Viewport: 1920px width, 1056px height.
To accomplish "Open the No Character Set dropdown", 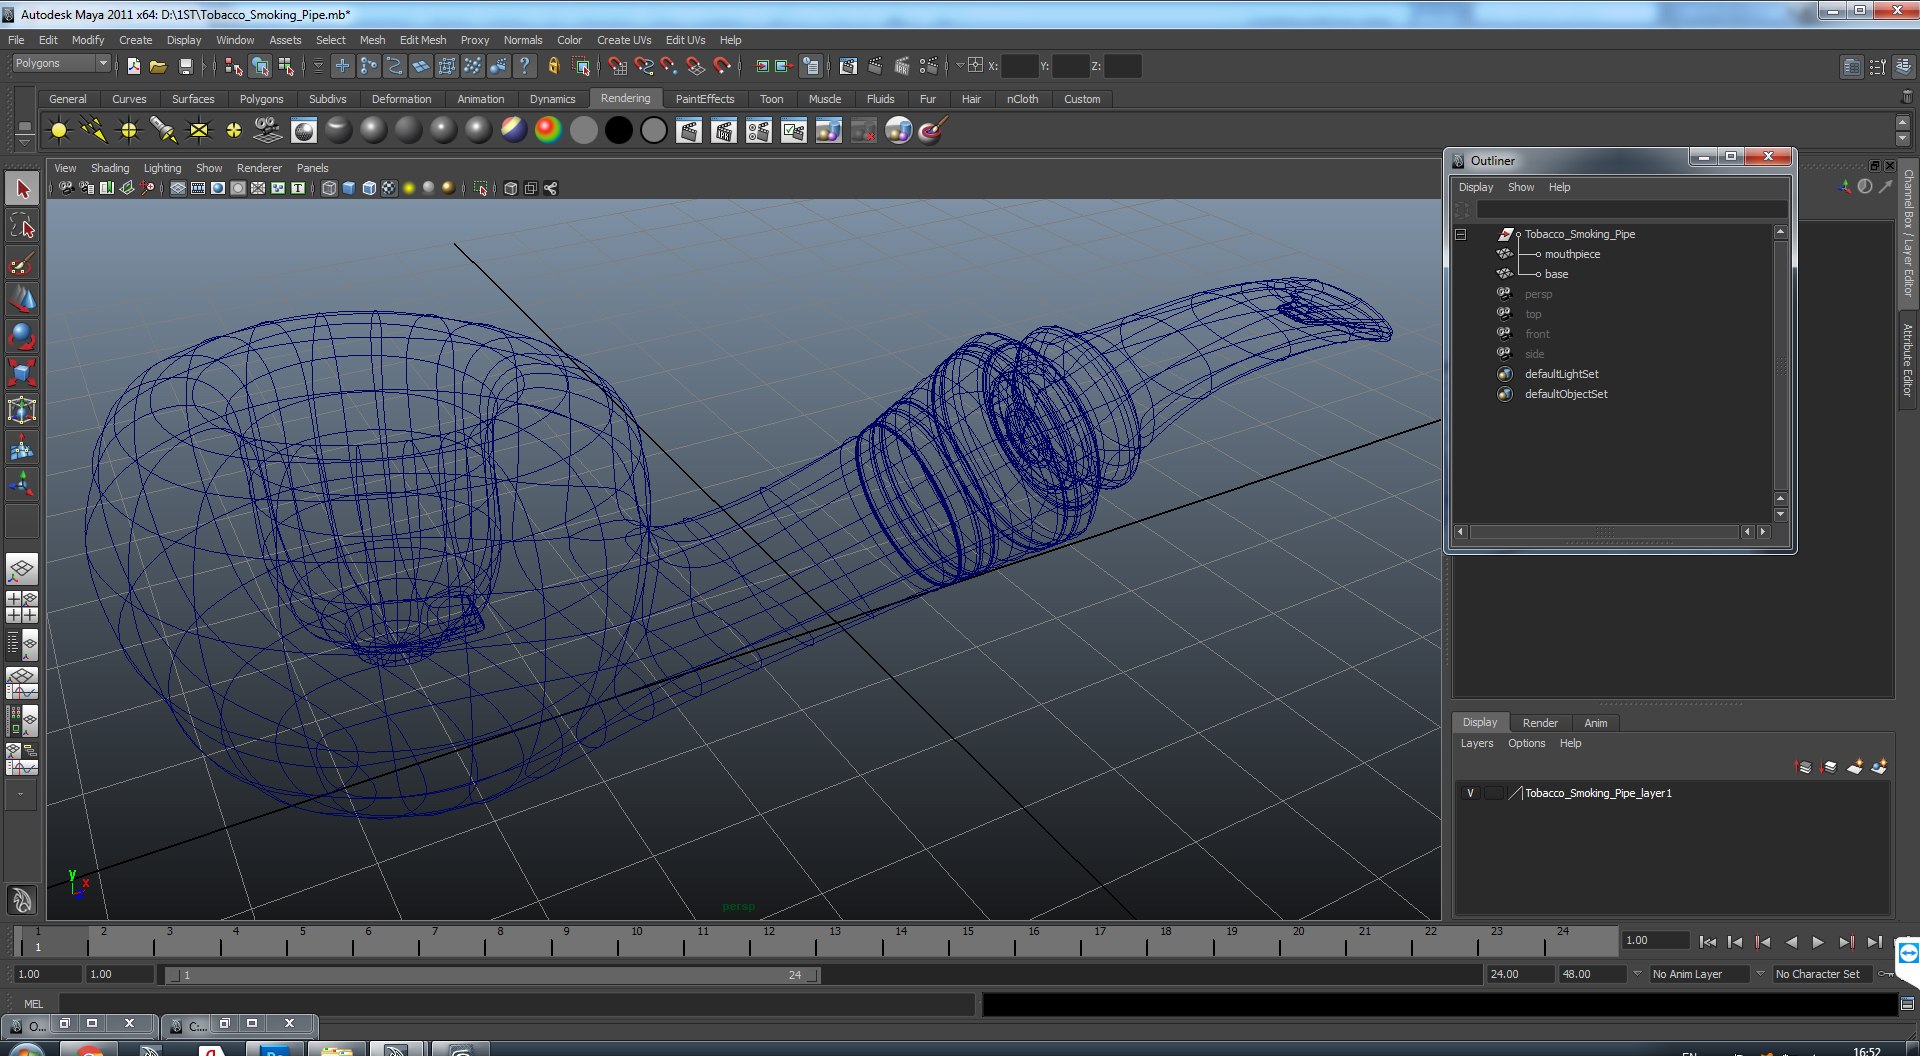I will (1824, 974).
